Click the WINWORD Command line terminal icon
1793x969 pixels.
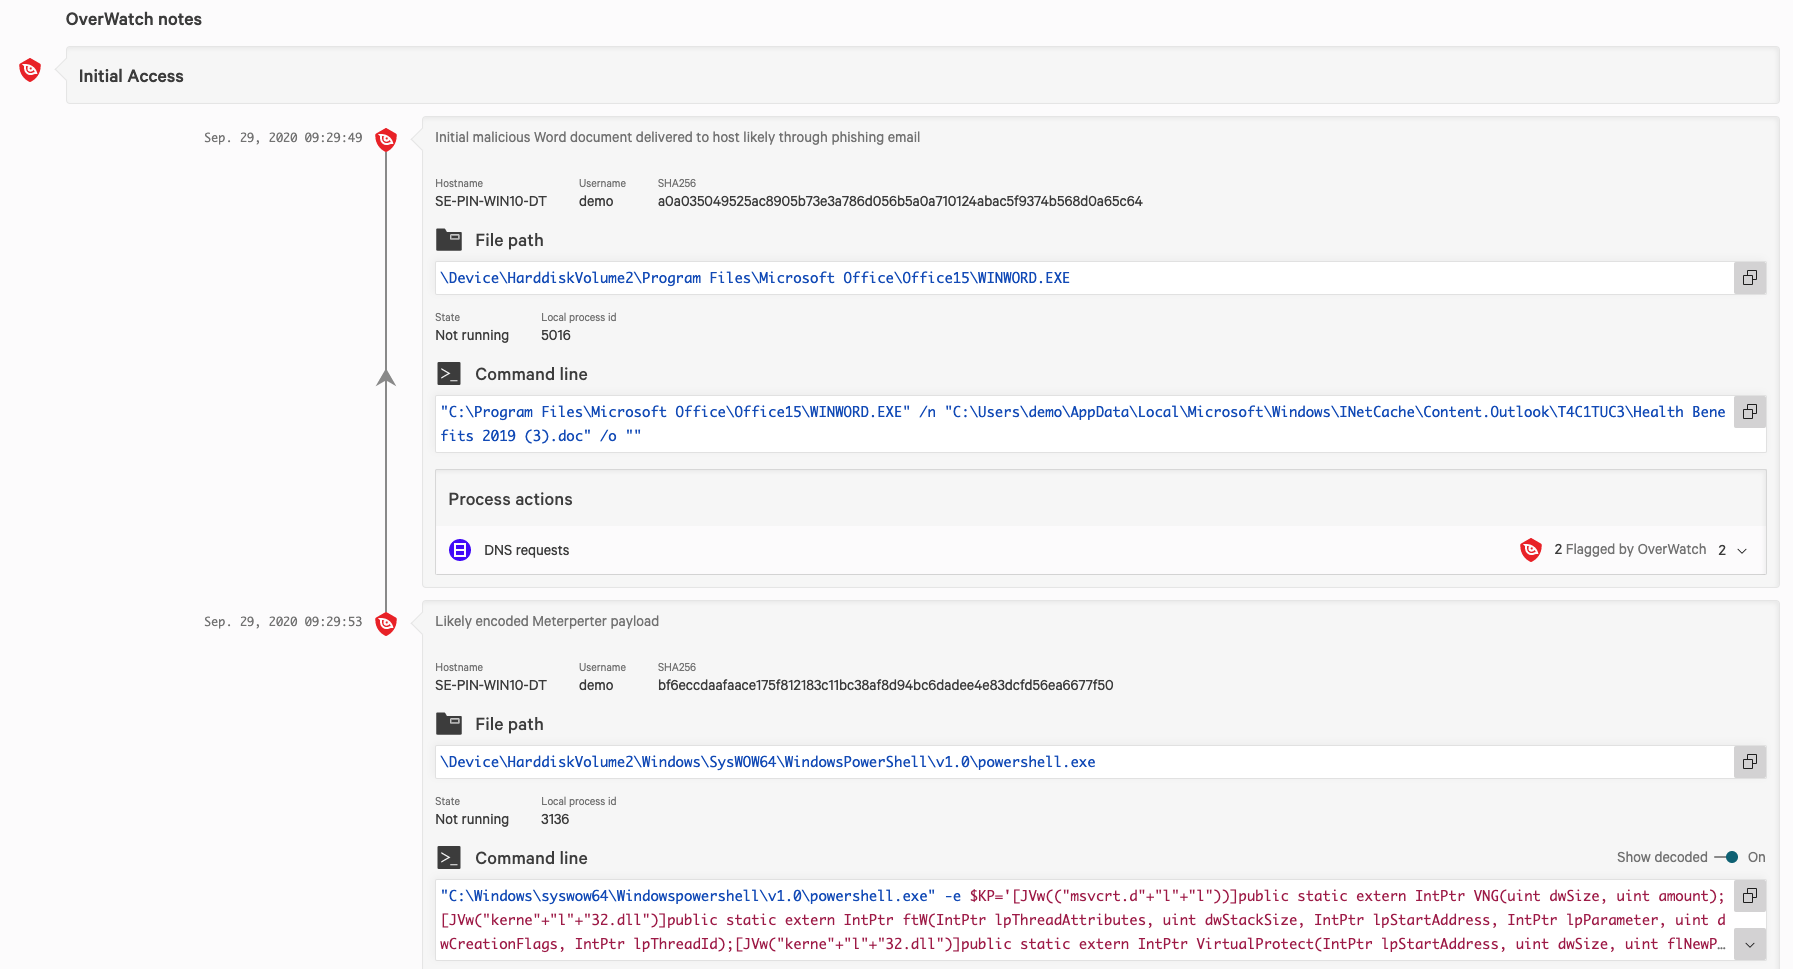click(x=449, y=374)
